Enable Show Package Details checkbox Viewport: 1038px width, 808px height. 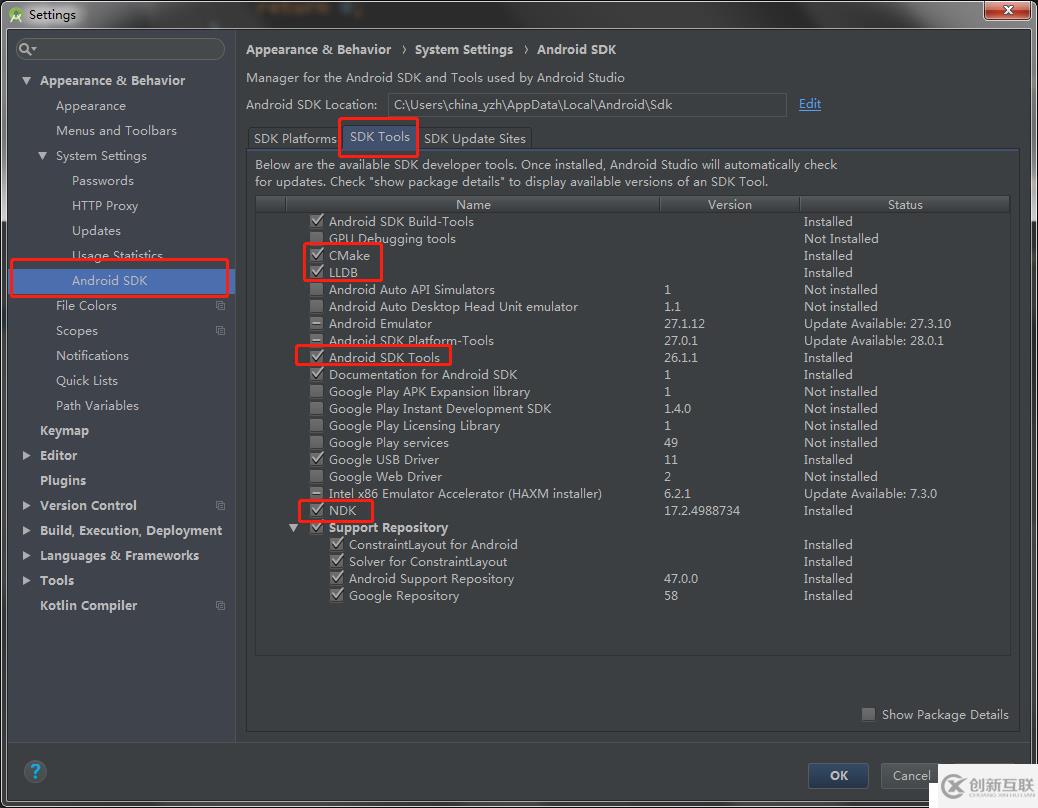click(x=869, y=714)
